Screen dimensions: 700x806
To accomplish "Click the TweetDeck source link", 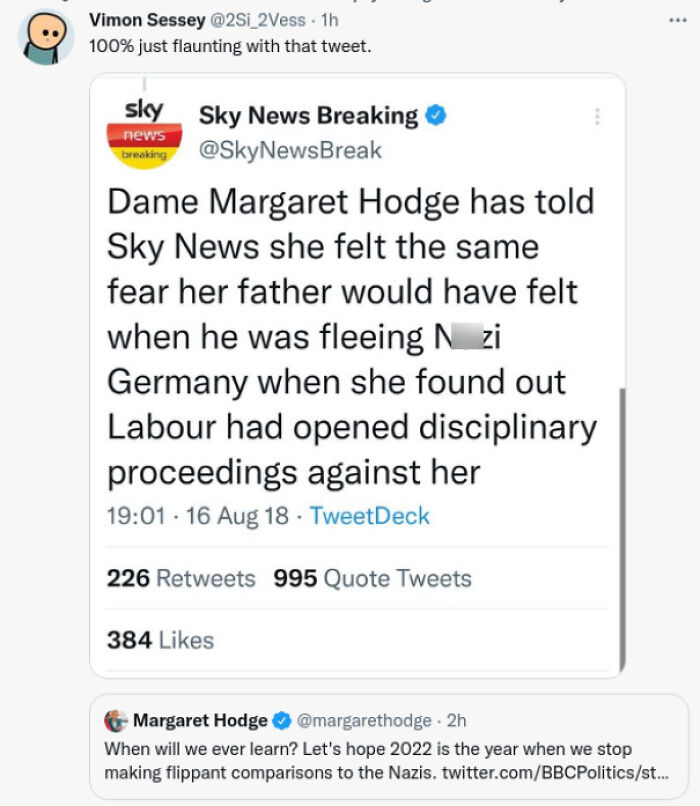I will point(369,516).
